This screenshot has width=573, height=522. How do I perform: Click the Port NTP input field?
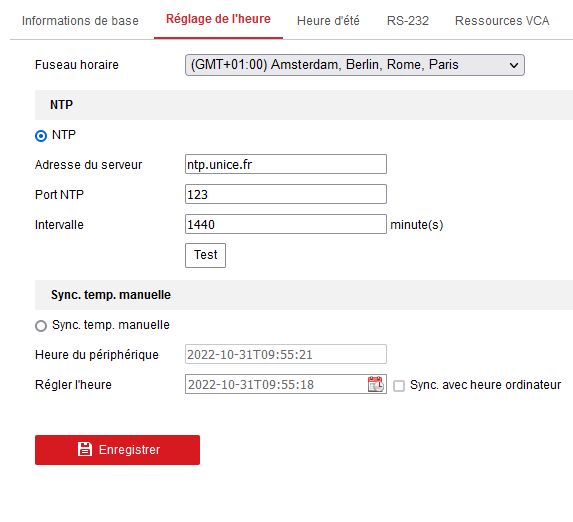click(286, 194)
